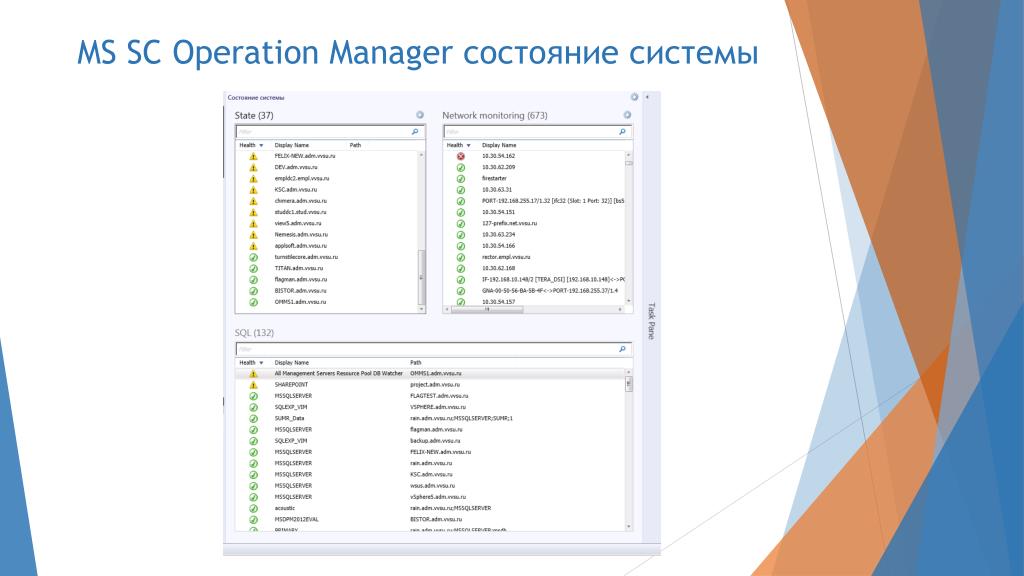
Task: Click the critical red icon for 10.30.54.162
Action: 460,157
